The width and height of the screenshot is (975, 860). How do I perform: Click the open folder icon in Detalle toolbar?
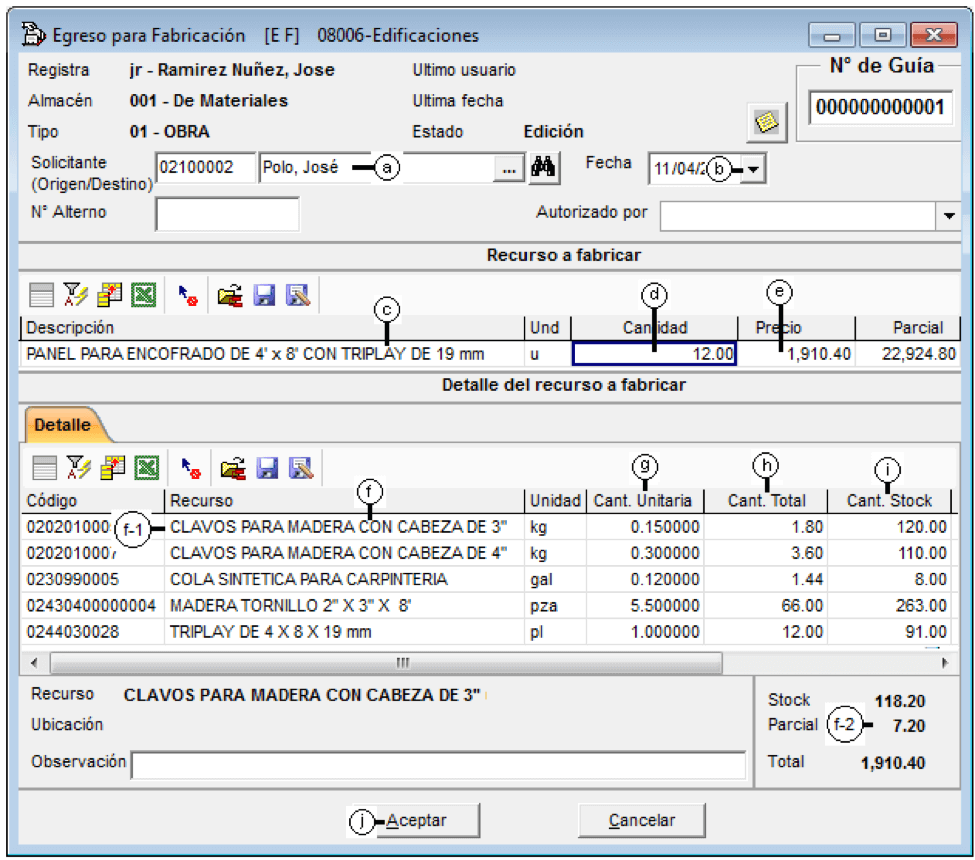(x=233, y=468)
